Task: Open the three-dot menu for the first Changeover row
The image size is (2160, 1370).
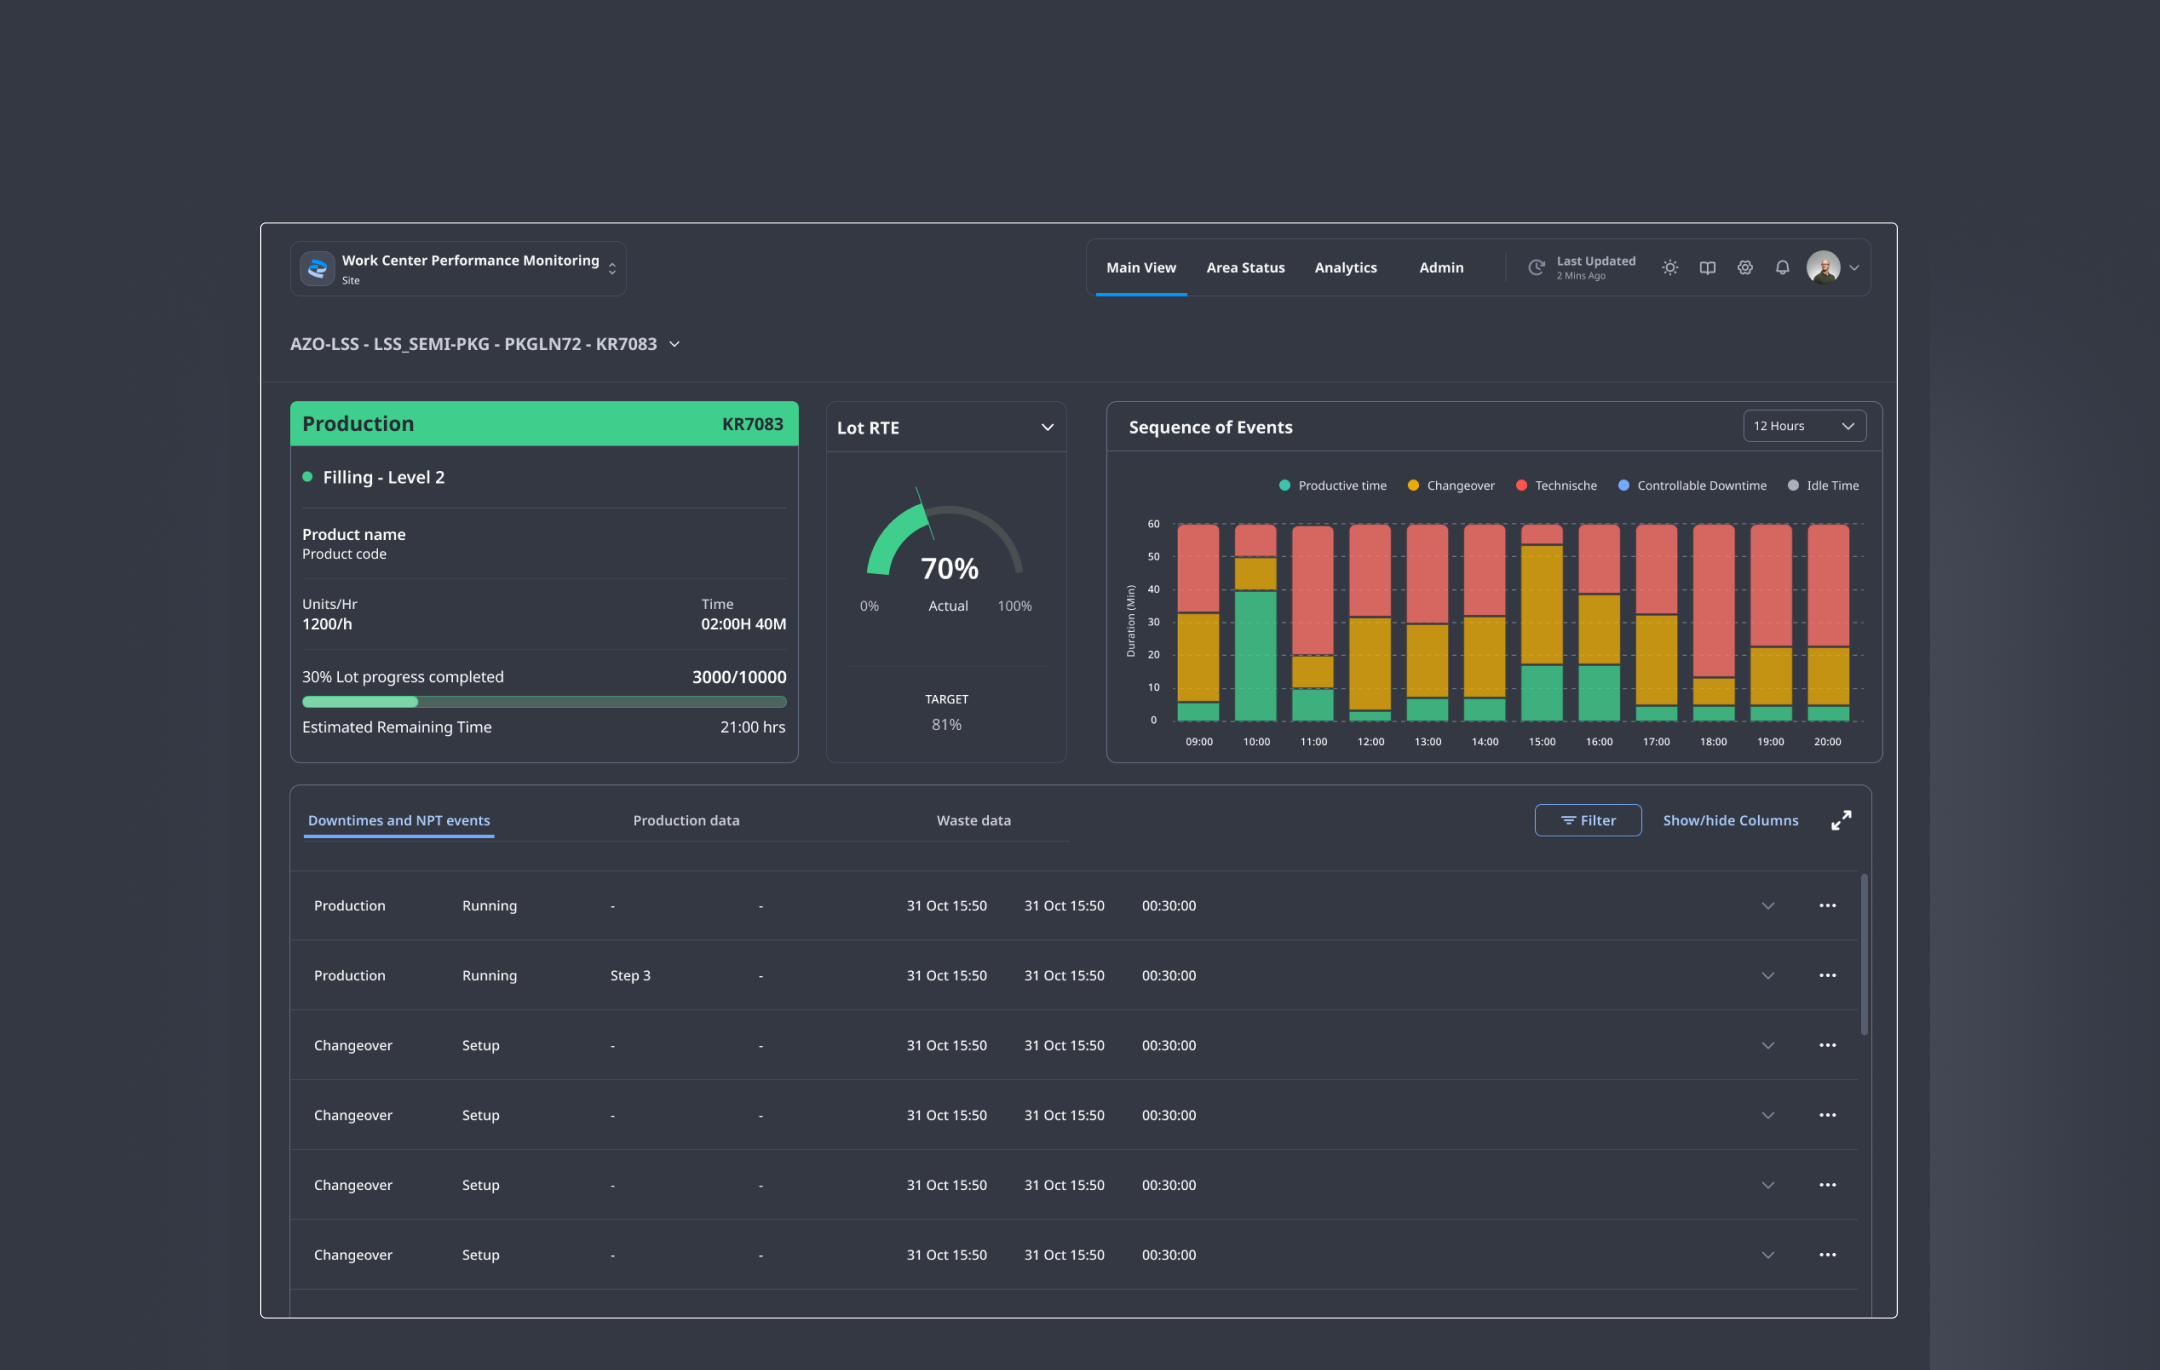Action: [x=1828, y=1046]
